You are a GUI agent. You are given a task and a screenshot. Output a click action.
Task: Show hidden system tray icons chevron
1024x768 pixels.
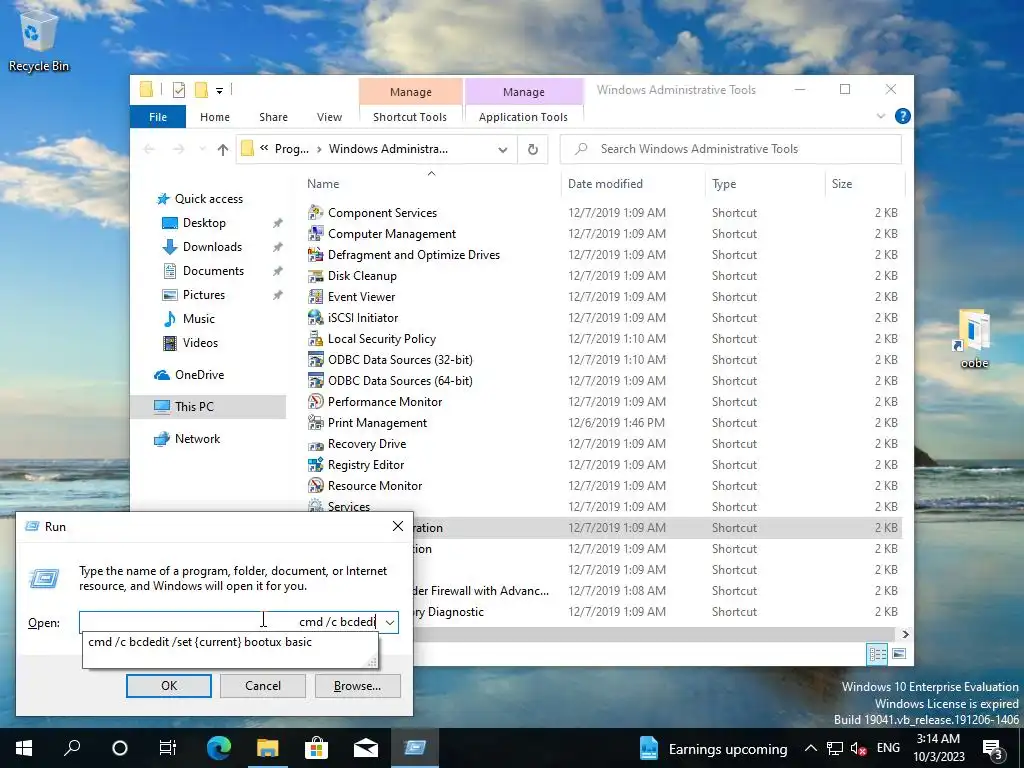coord(810,748)
